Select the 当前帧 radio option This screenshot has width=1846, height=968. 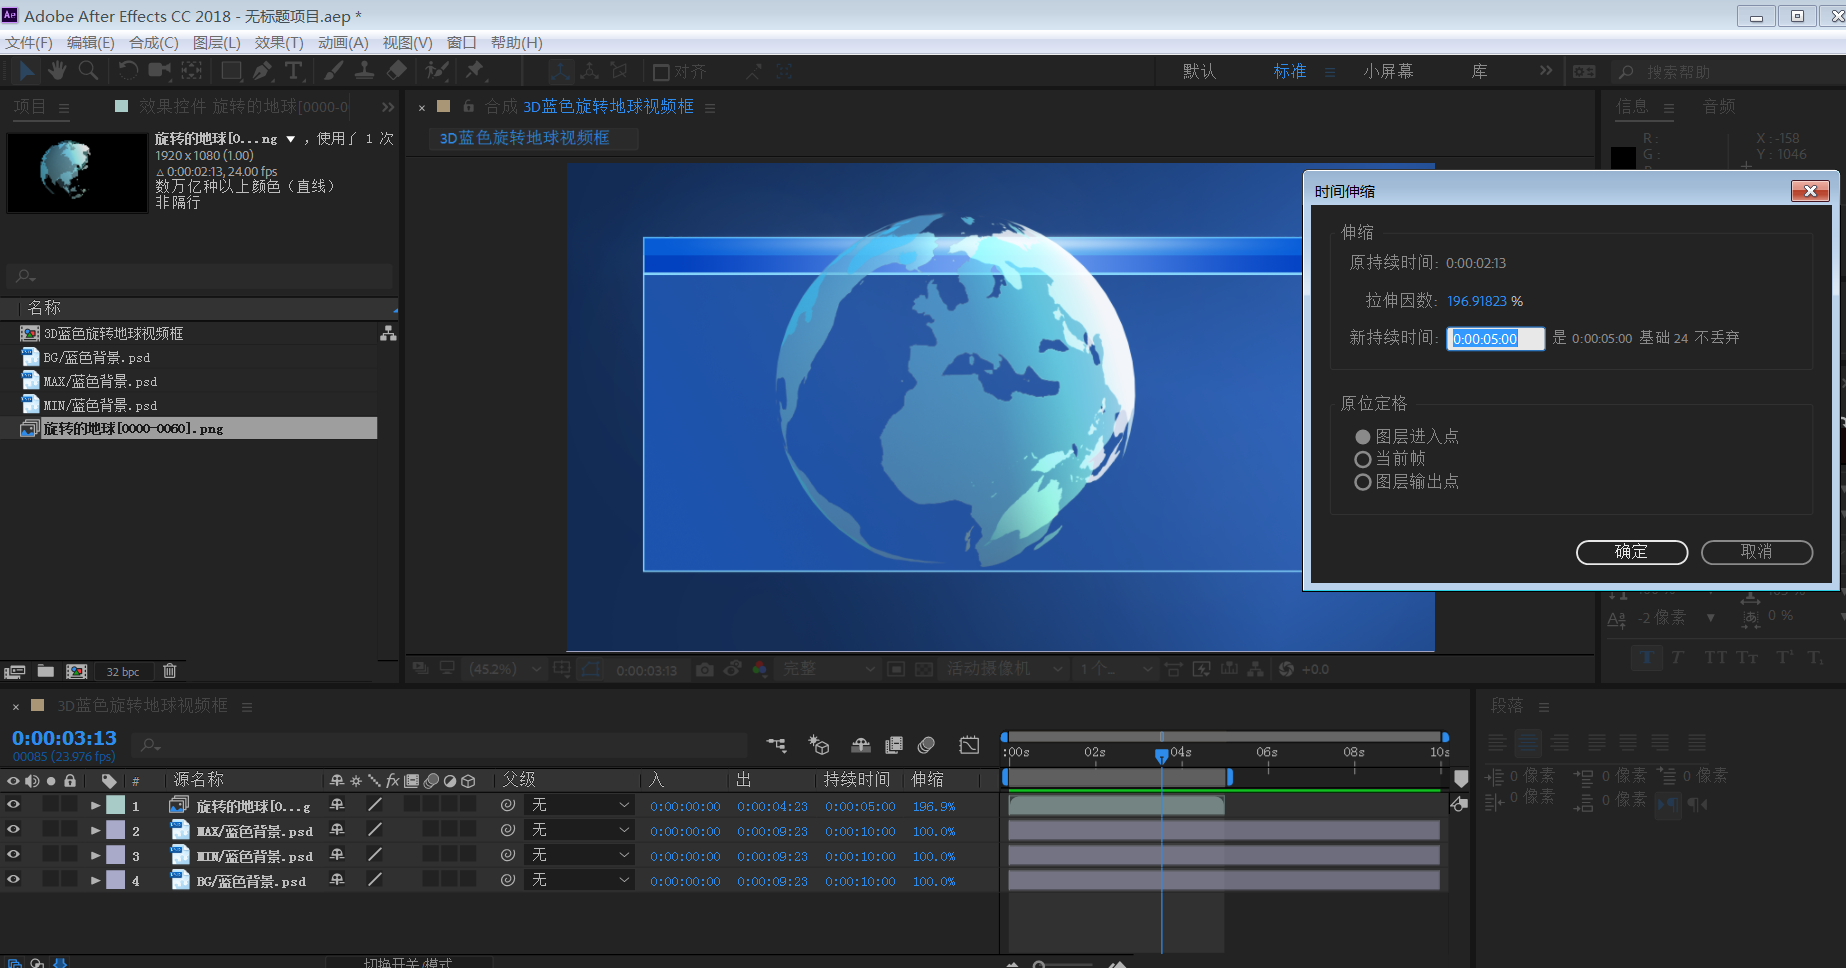coord(1362,459)
